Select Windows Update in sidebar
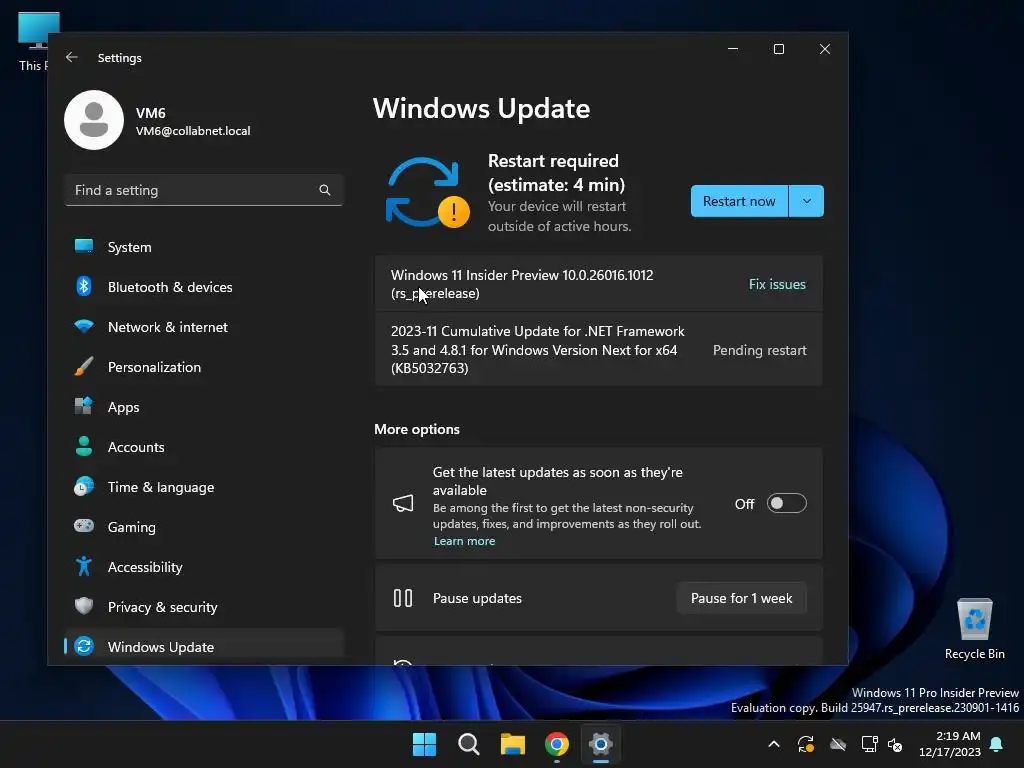Viewport: 1024px width, 768px height. click(204, 647)
